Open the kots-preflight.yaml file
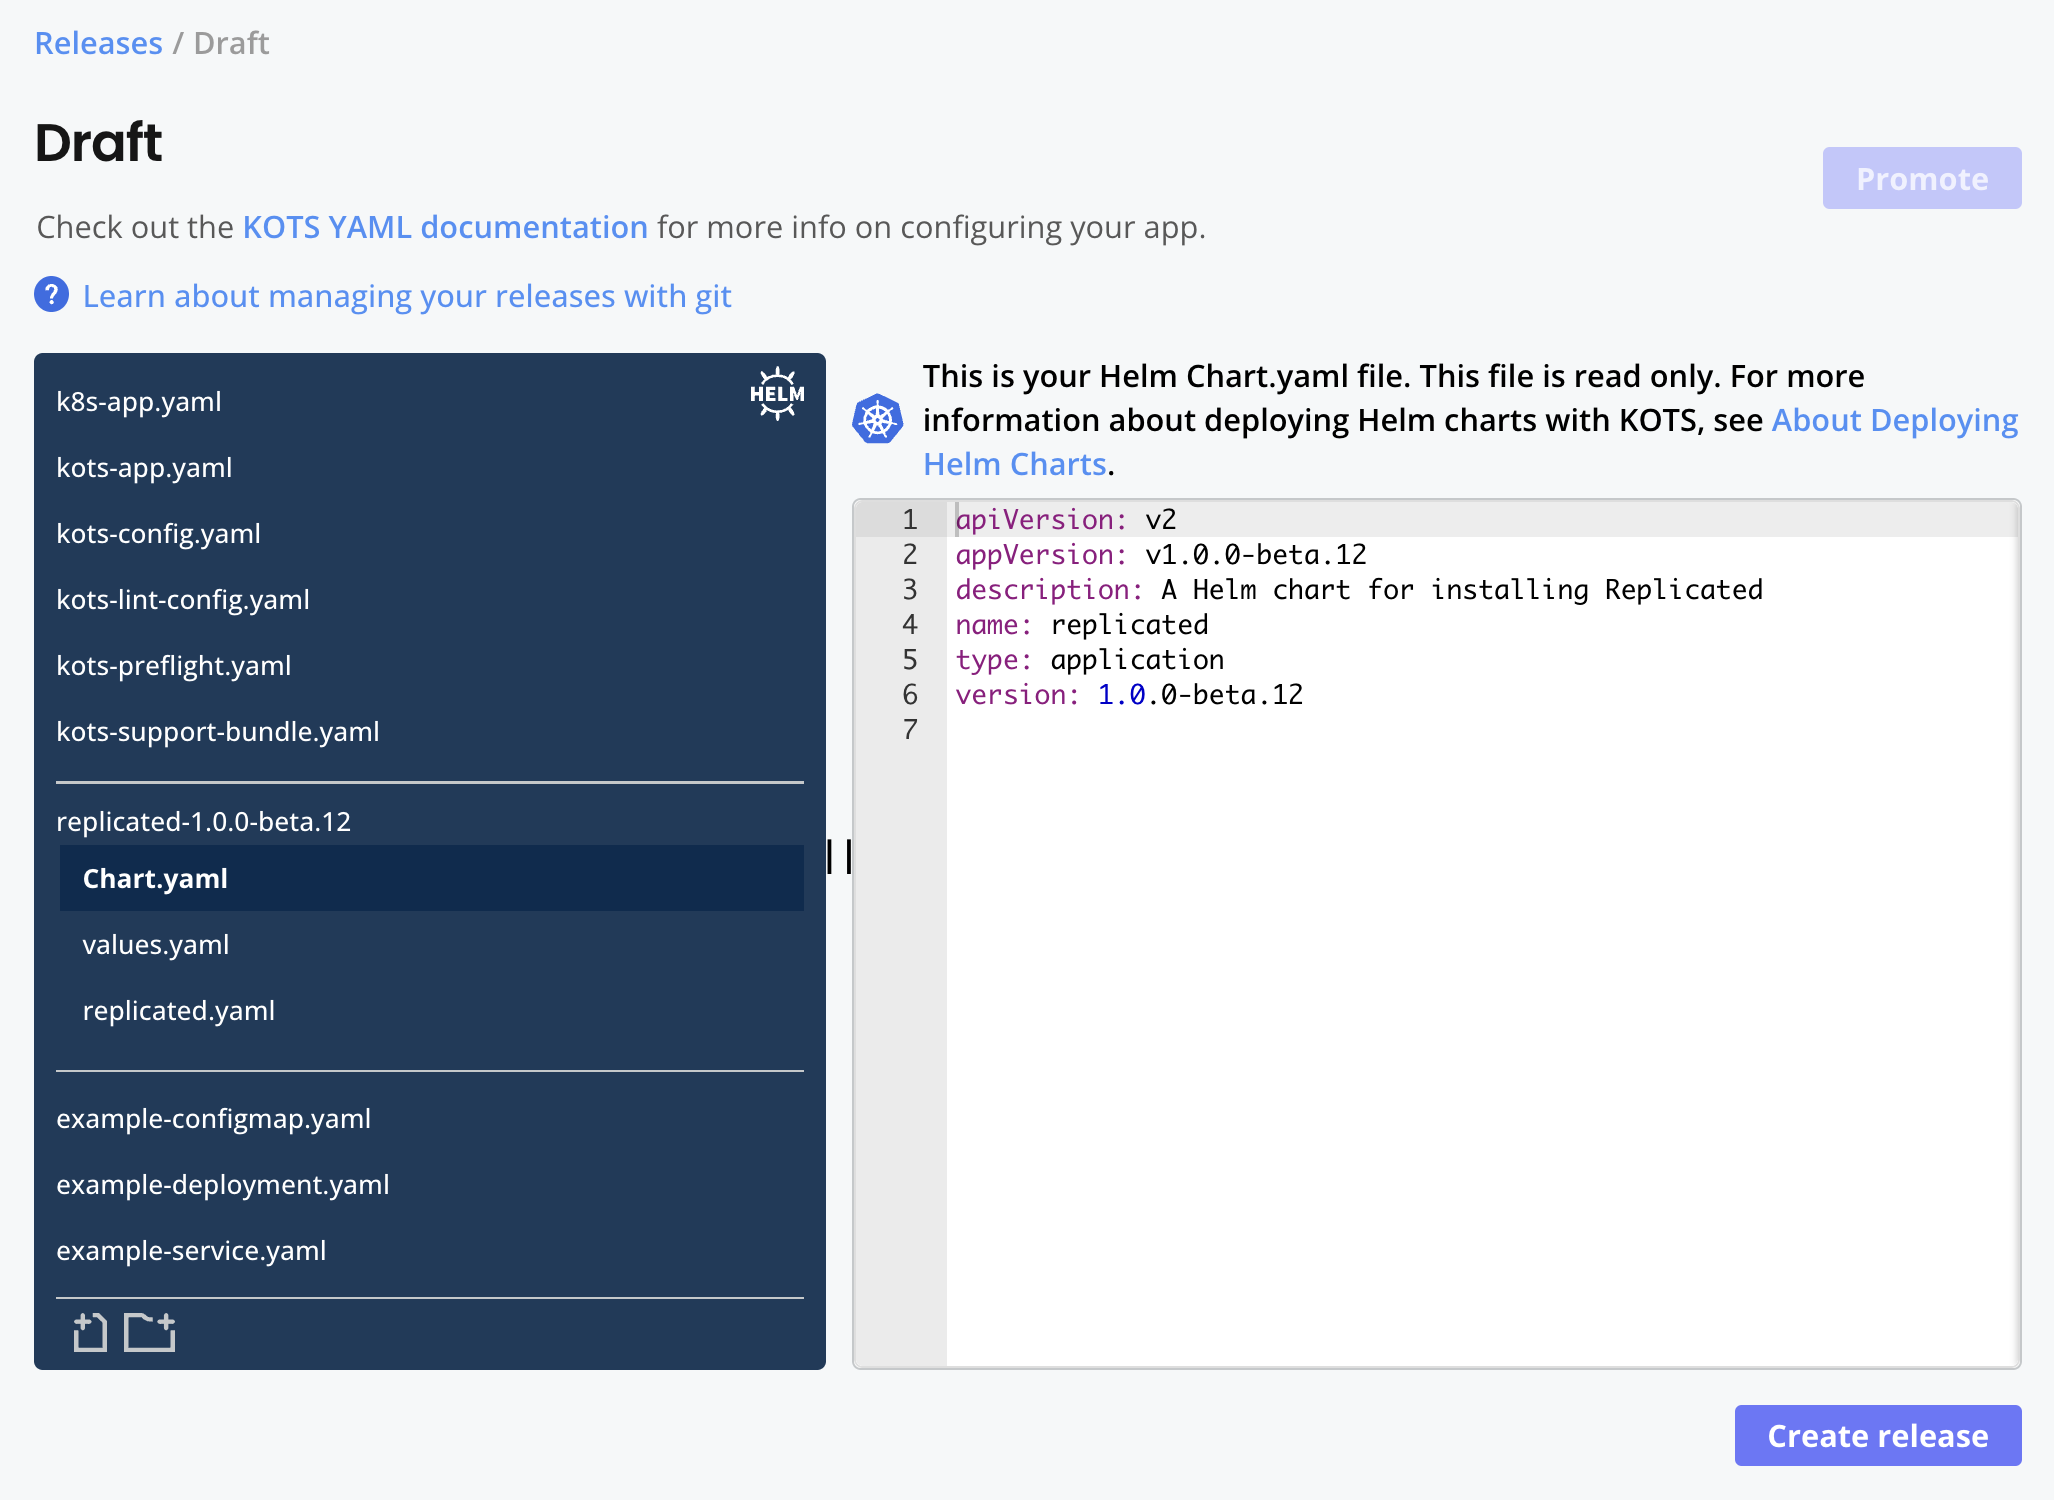The width and height of the screenshot is (2054, 1500). (x=174, y=665)
